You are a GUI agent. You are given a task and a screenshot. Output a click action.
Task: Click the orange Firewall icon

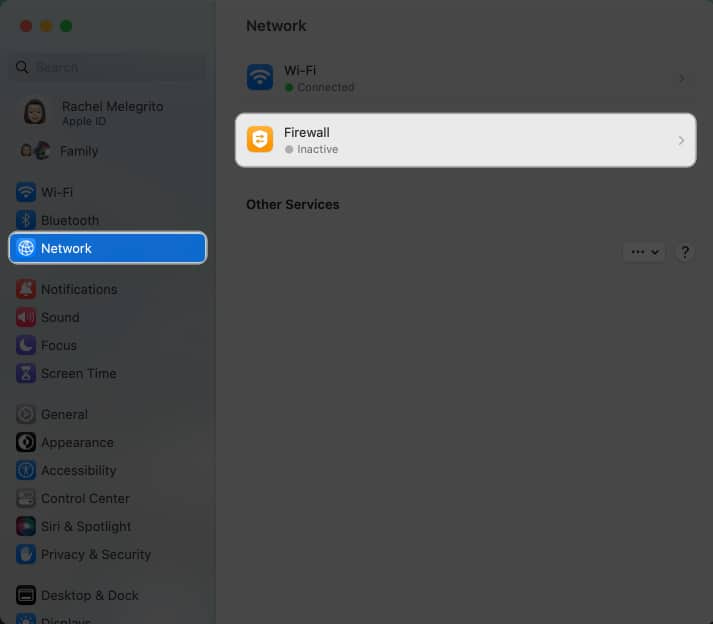click(x=260, y=140)
